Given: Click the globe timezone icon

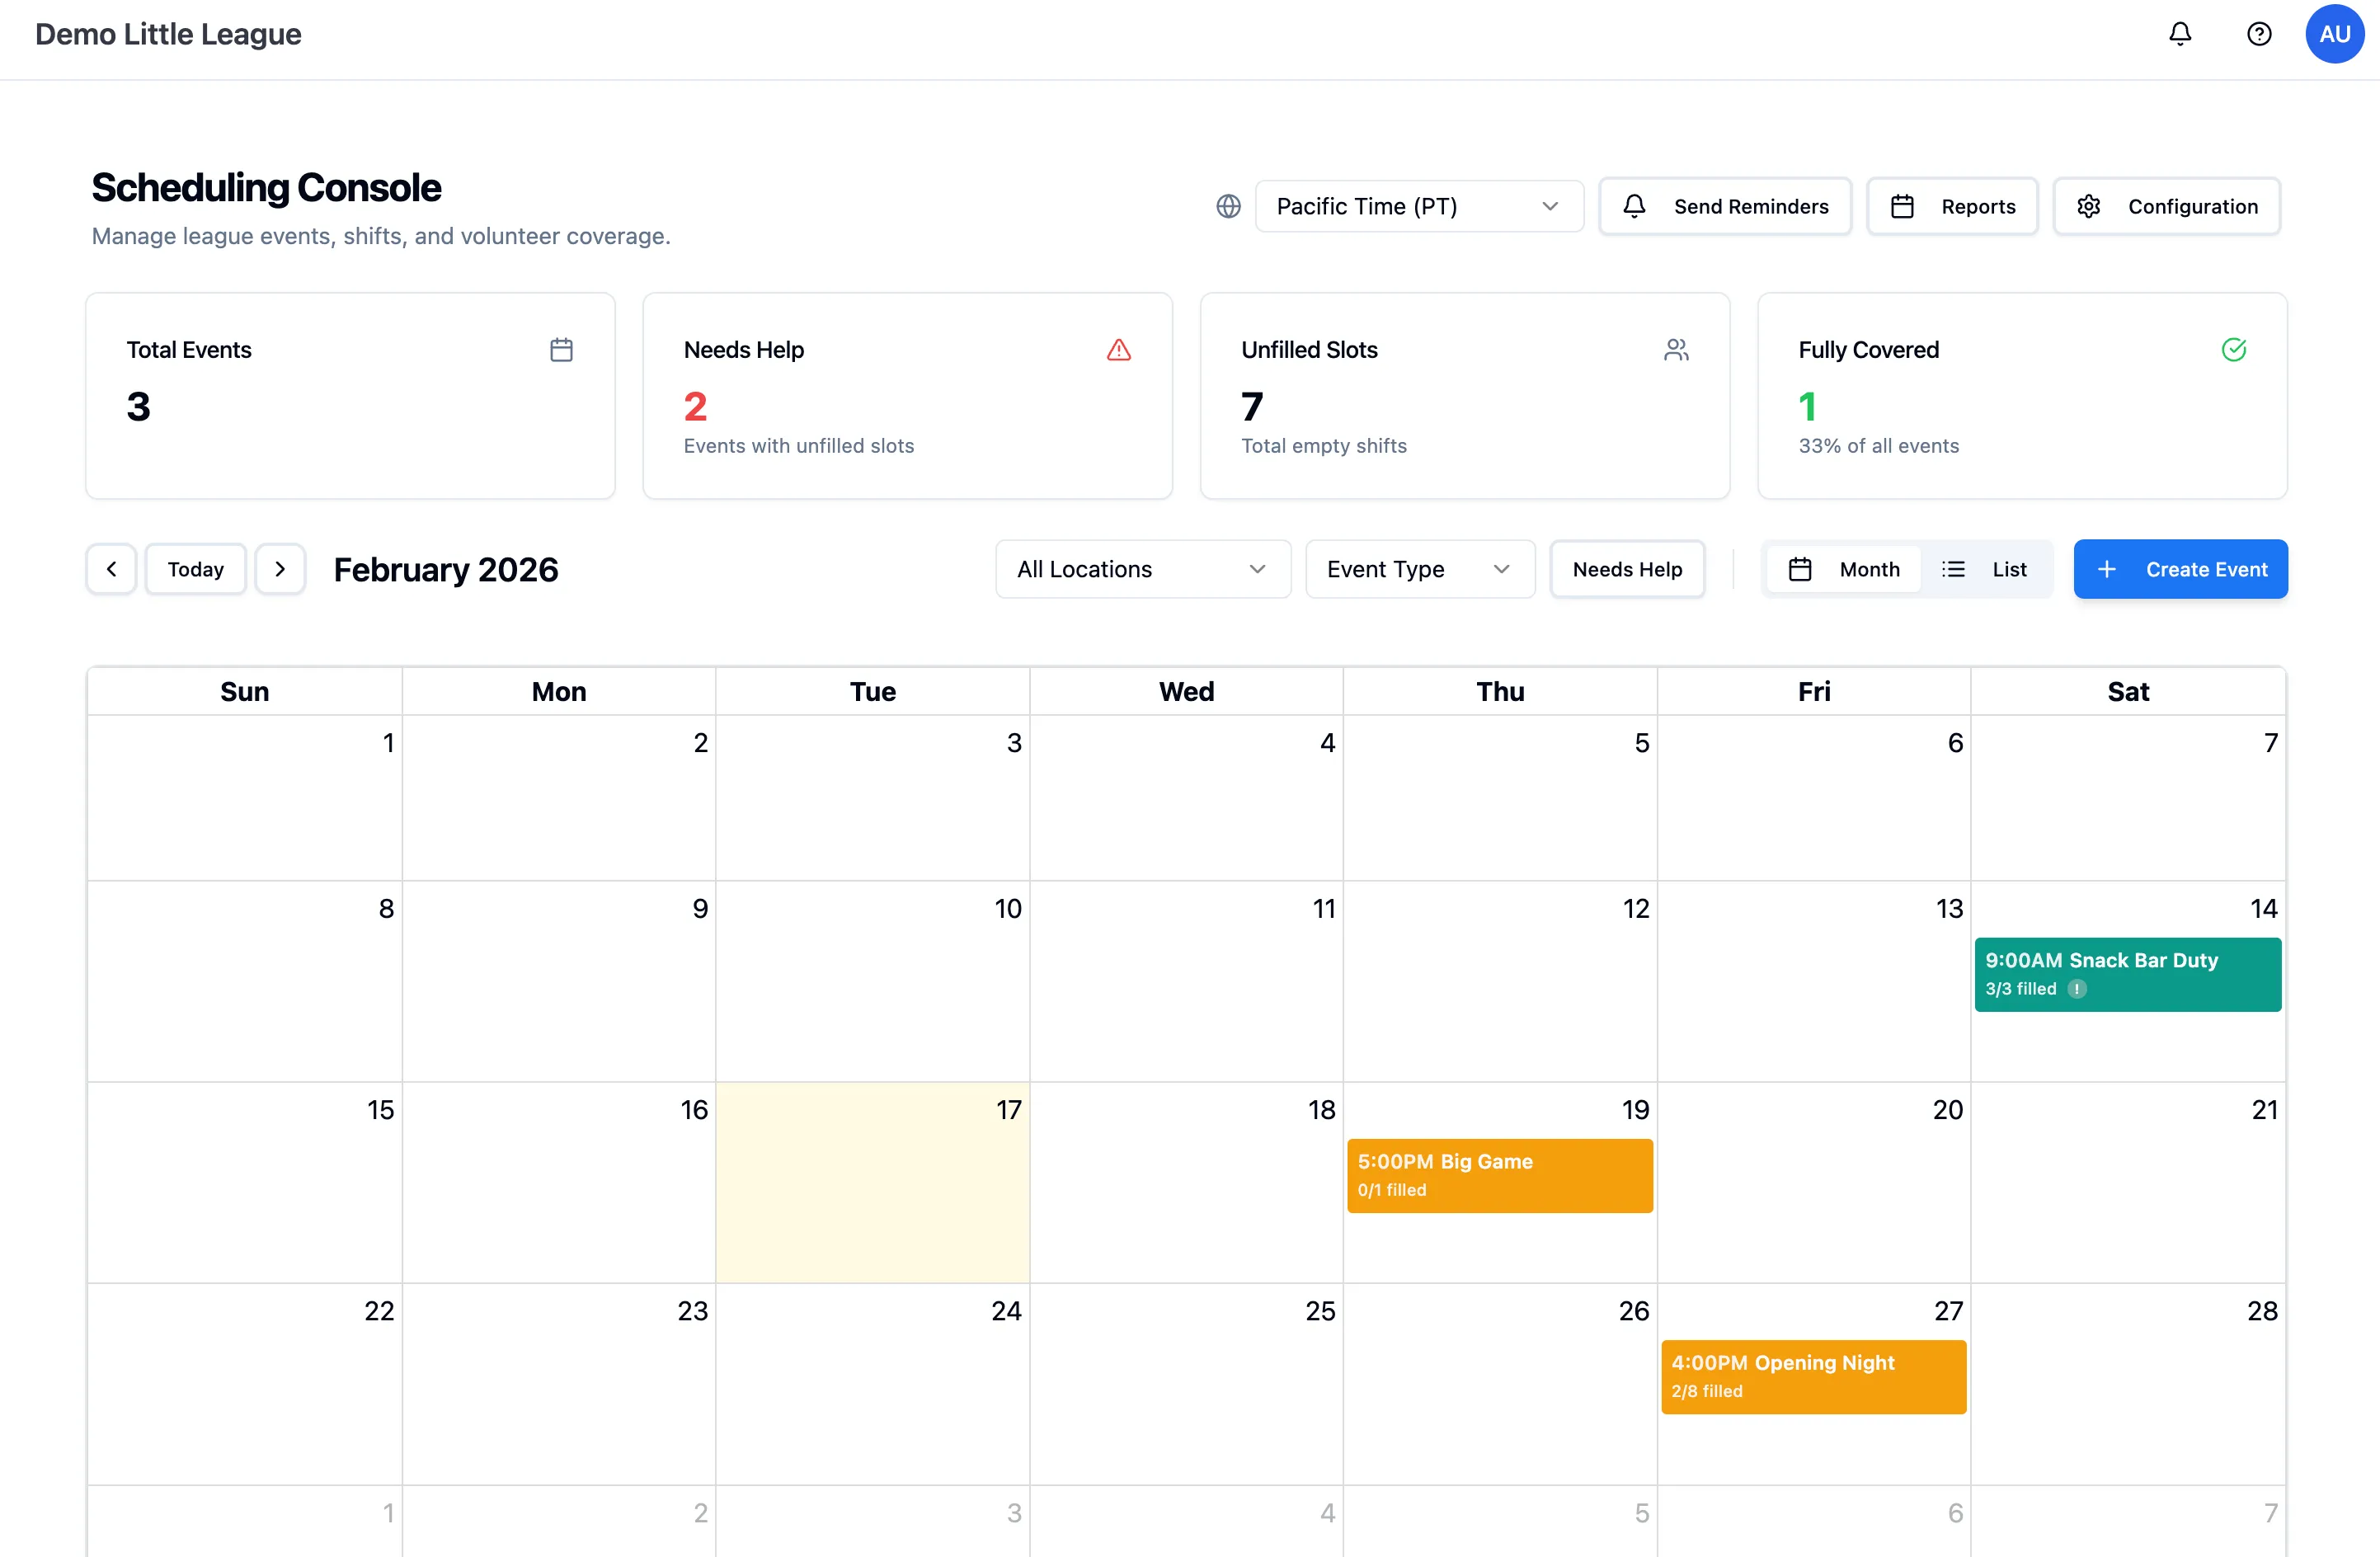Looking at the screenshot, I should [1228, 206].
